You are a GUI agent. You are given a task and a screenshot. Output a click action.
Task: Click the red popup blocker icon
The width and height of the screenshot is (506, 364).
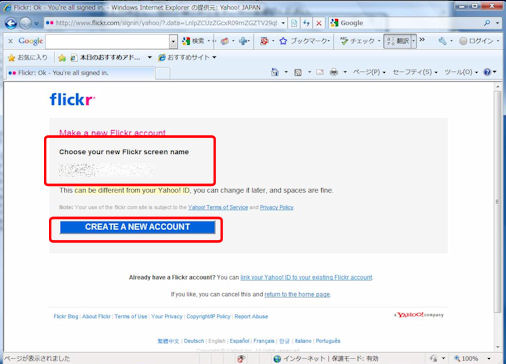264,41
